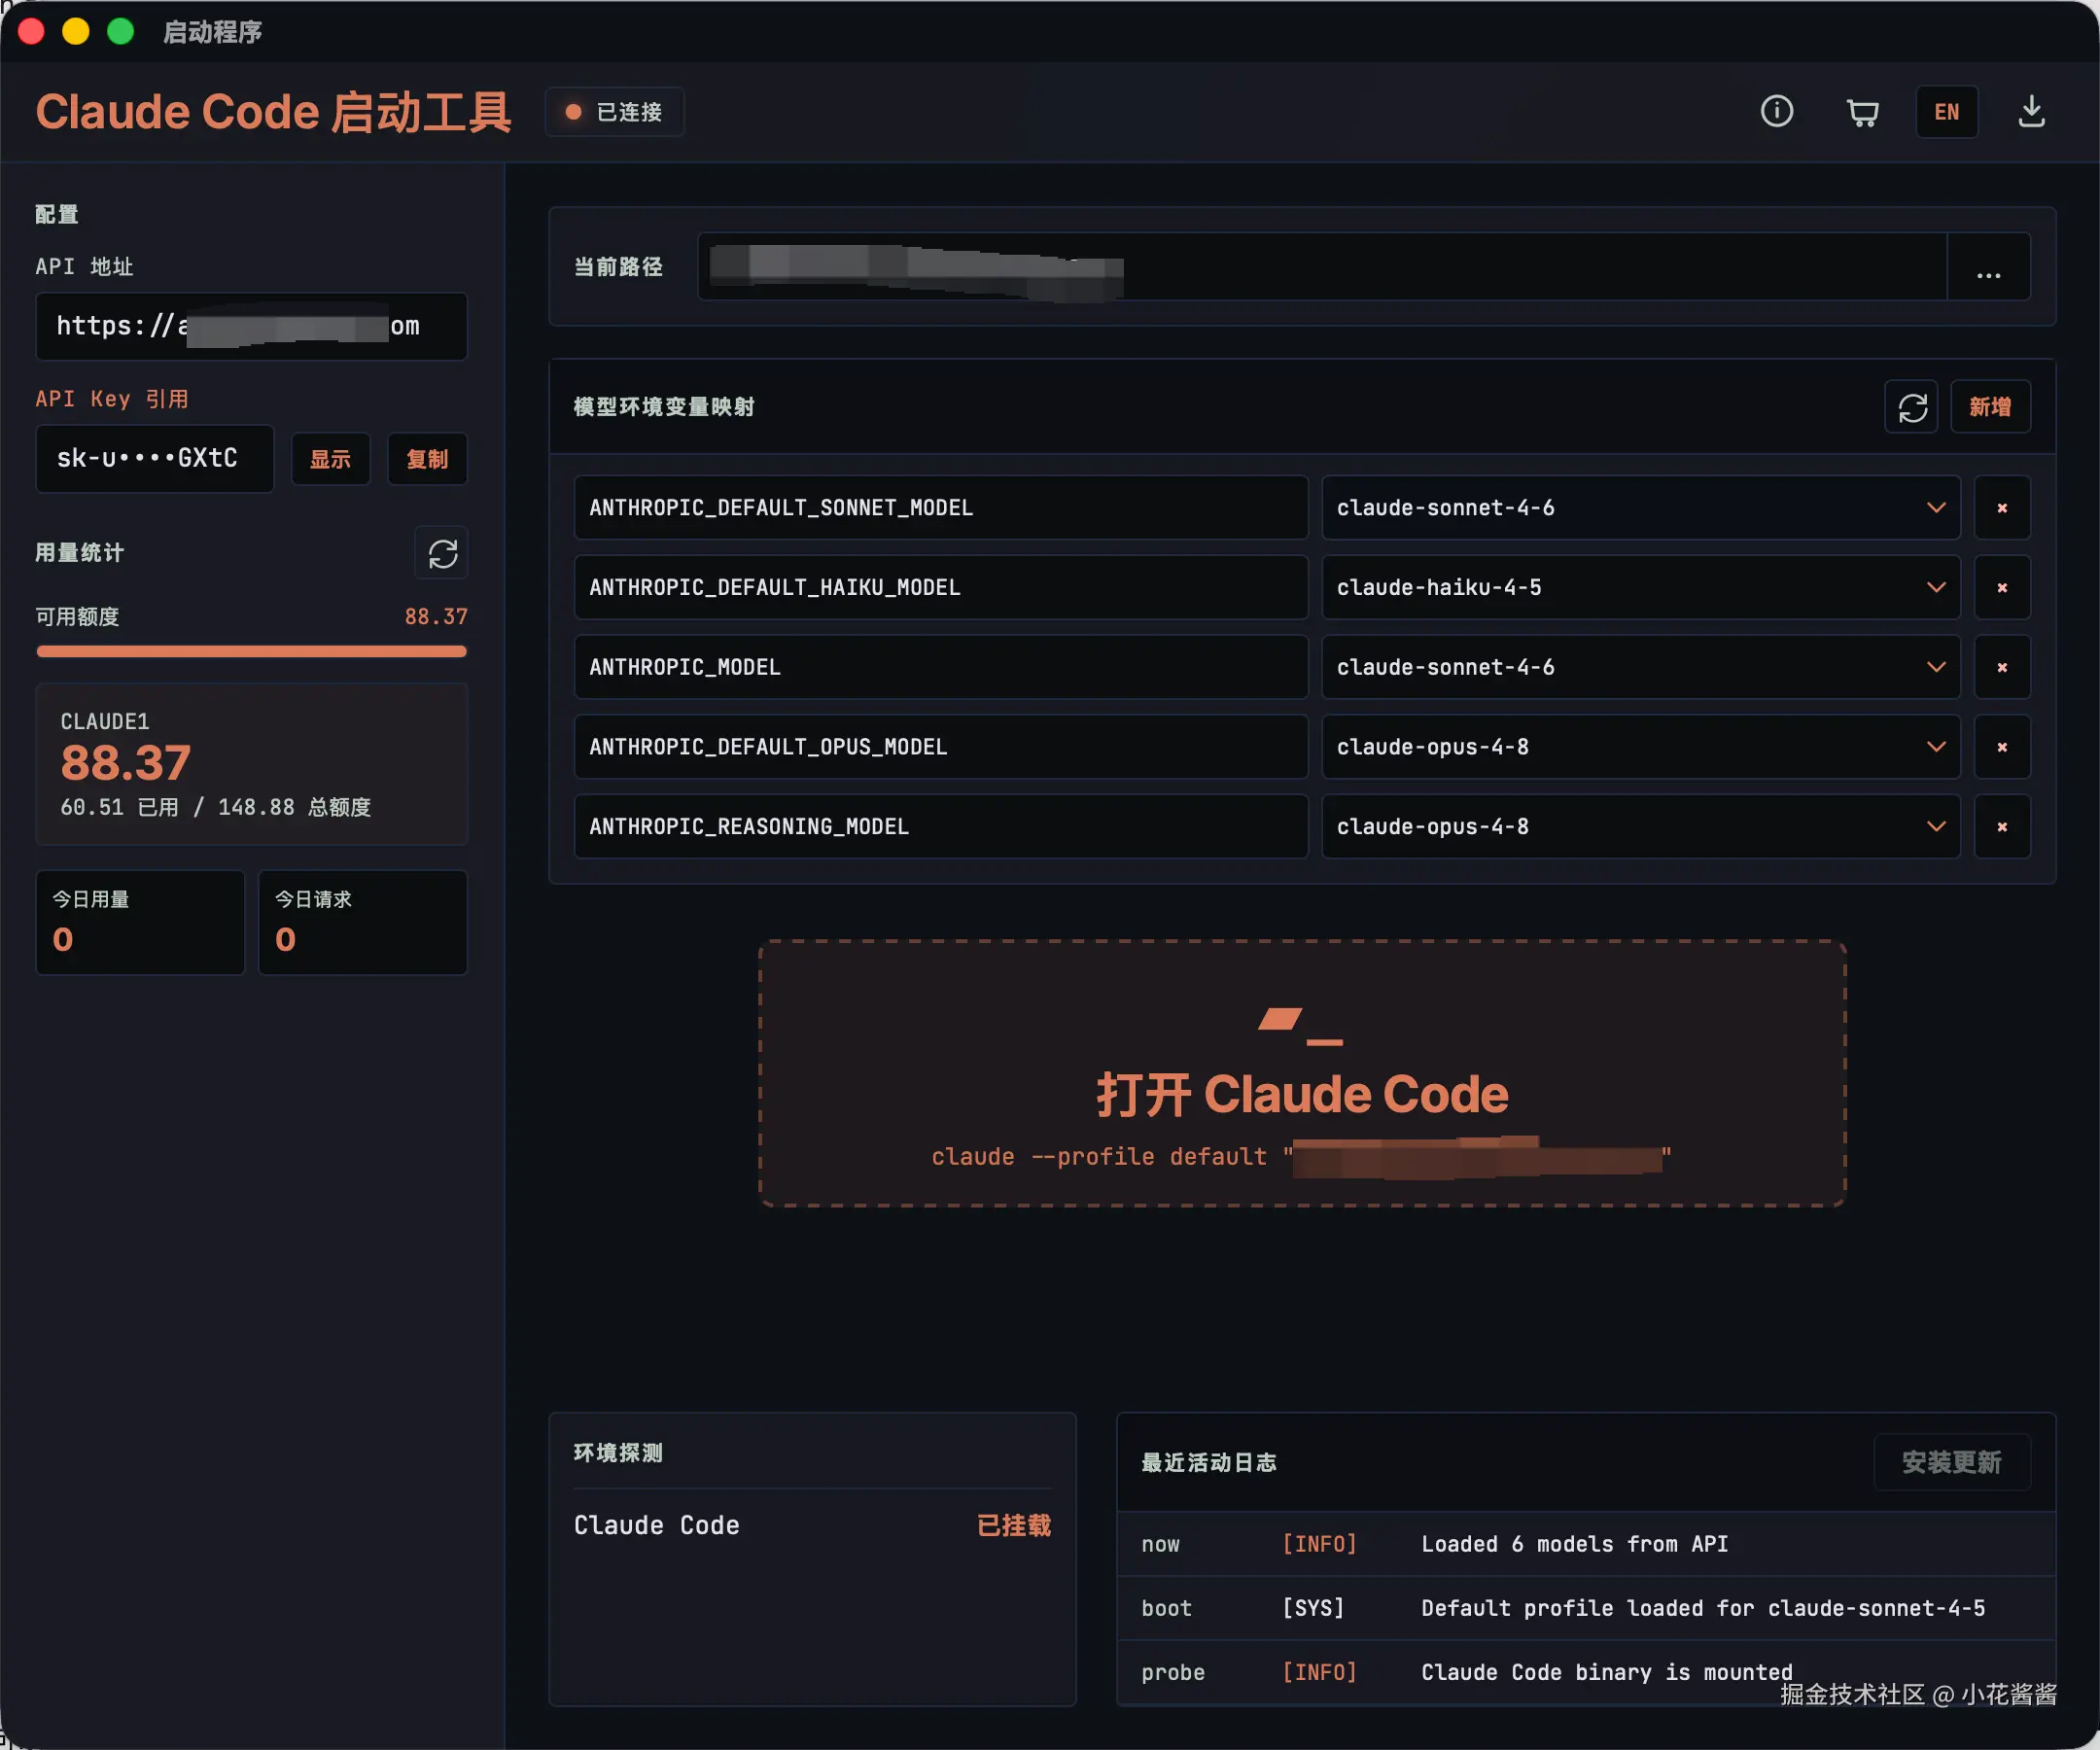Image resolution: width=2100 pixels, height=1750 pixels.
Task: Select log entry 'Claude Code binary is mounted'
Action: click(x=1586, y=1673)
